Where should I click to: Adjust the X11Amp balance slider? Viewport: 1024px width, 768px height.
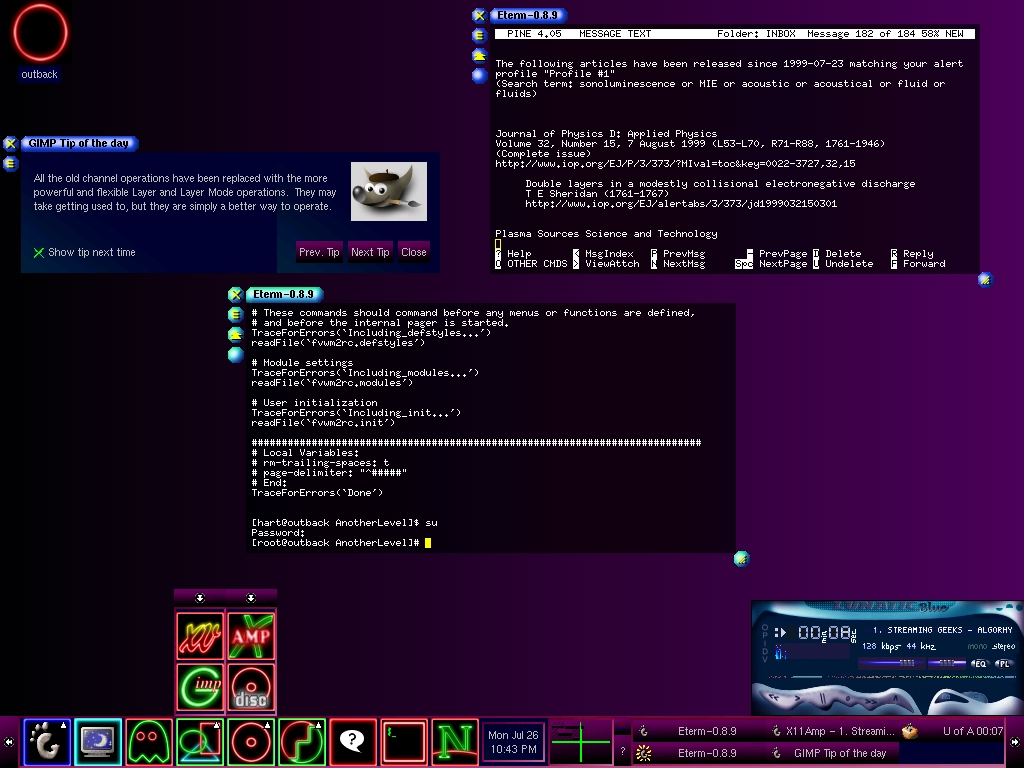pos(946,663)
